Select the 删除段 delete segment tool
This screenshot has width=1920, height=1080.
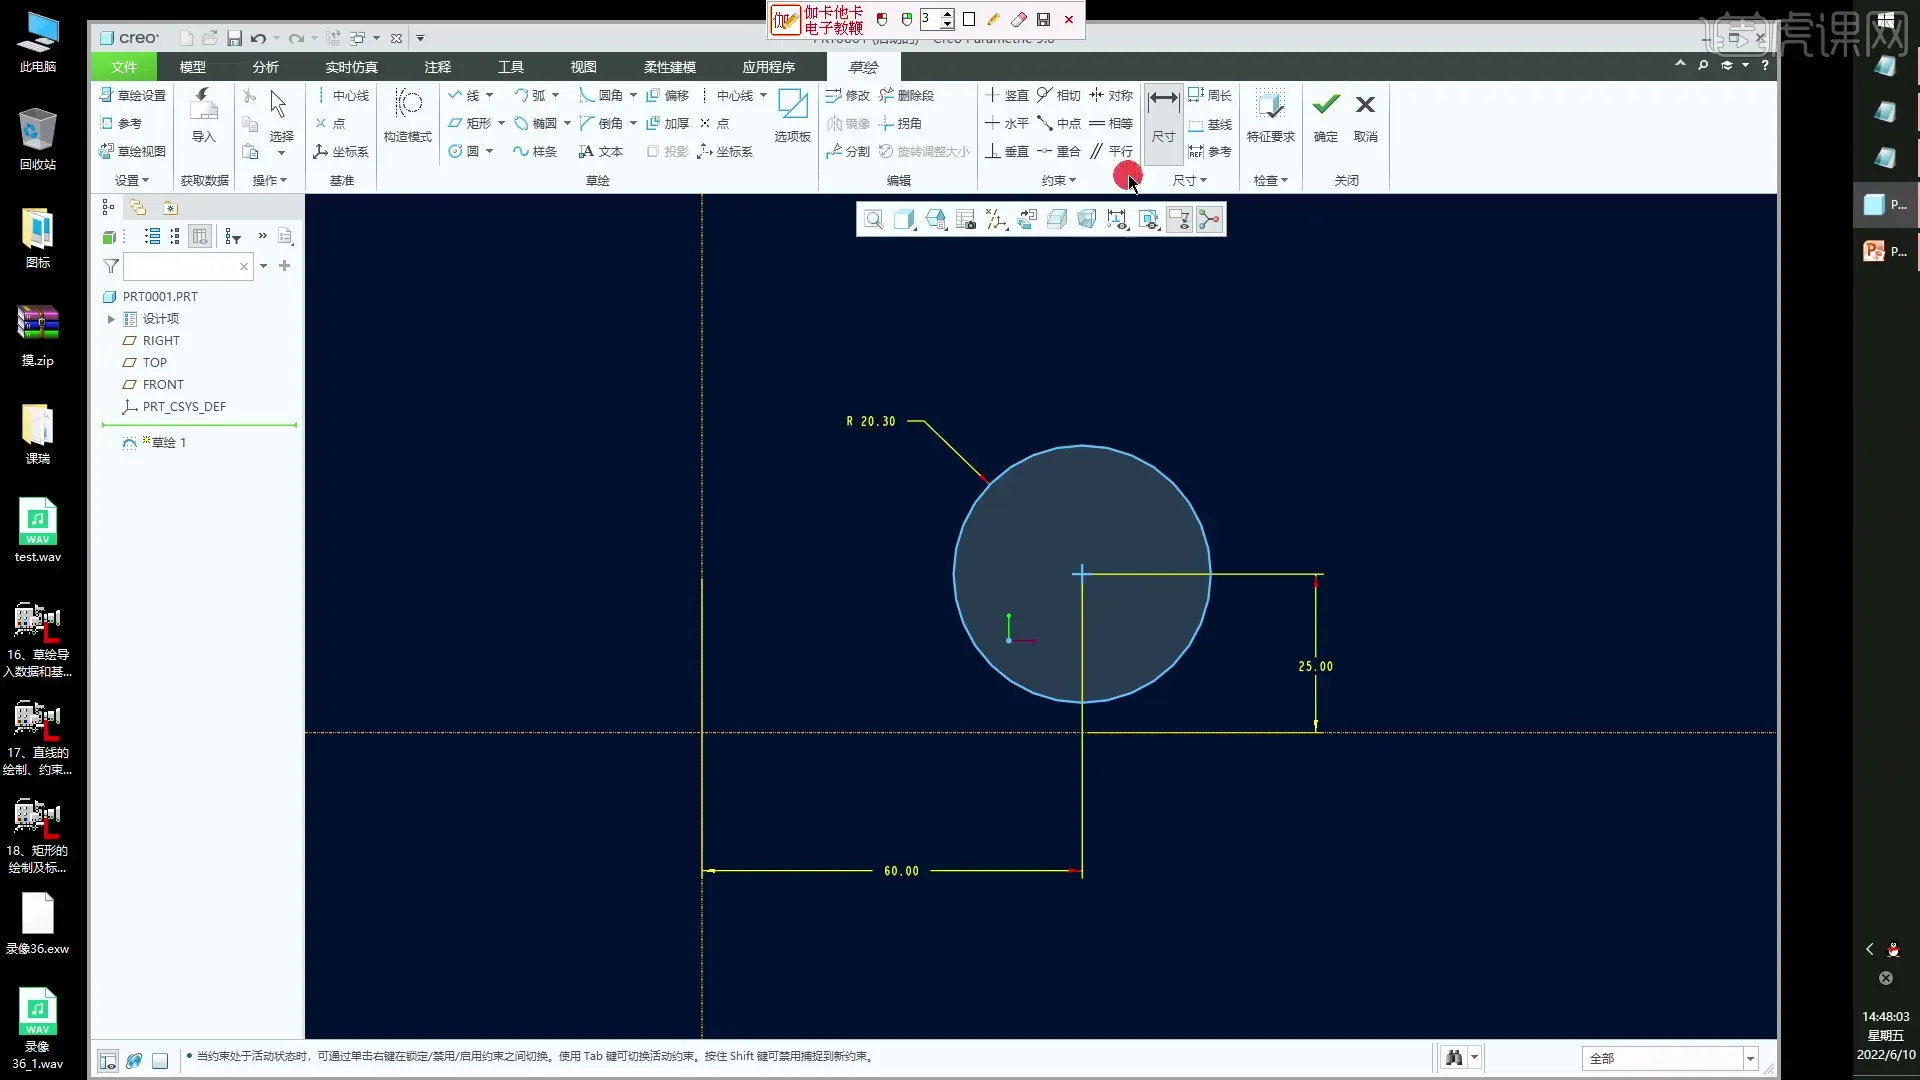click(x=906, y=95)
